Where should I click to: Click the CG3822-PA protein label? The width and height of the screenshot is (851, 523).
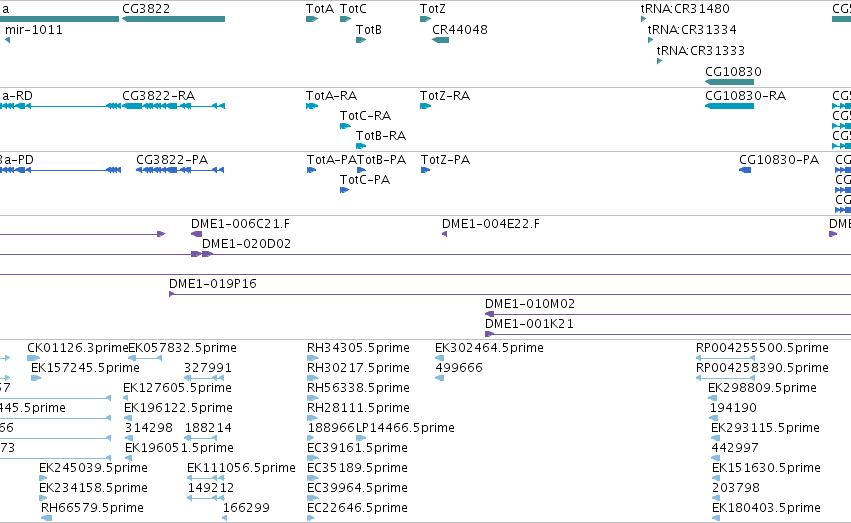(x=172, y=160)
